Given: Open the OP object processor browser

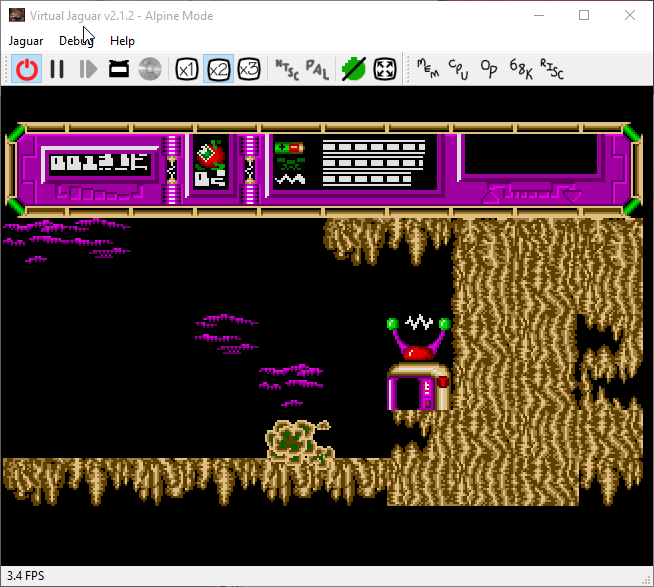Looking at the screenshot, I should pos(489,69).
